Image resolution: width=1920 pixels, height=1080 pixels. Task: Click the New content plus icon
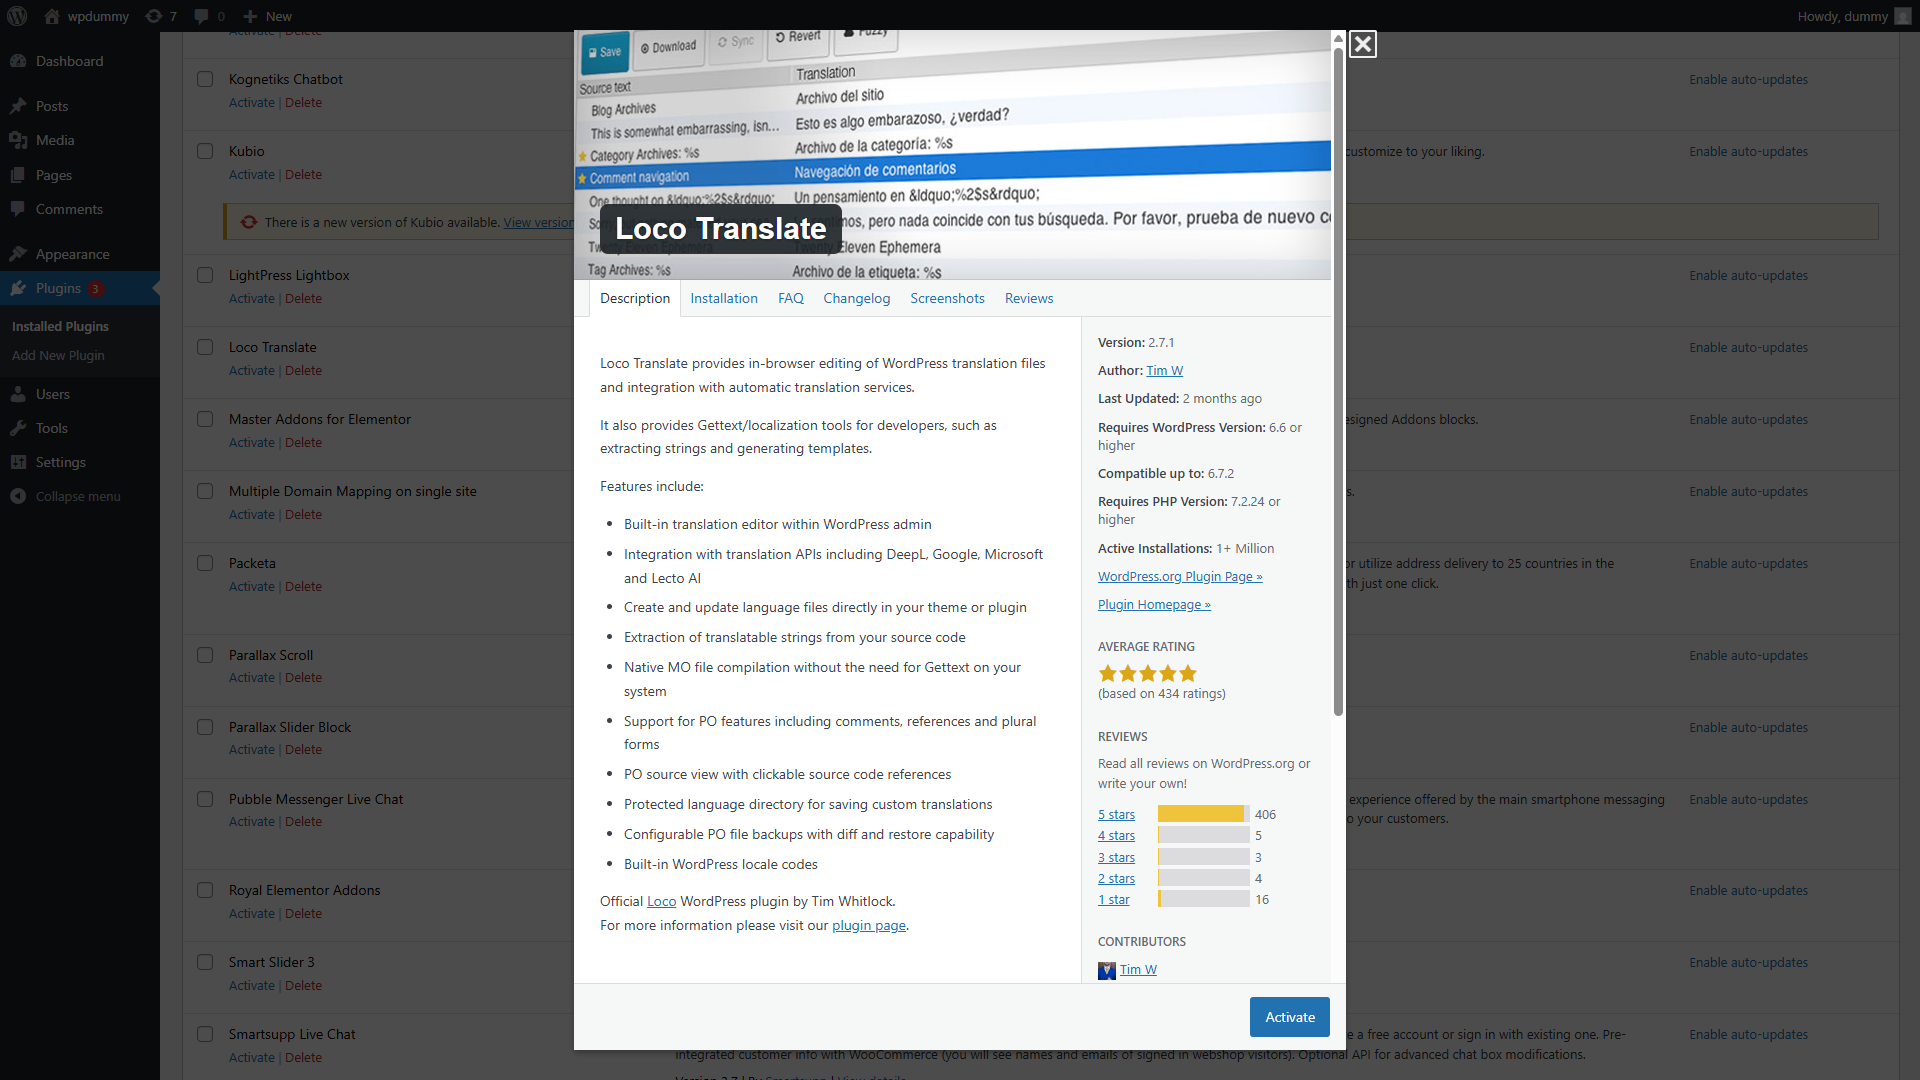(x=251, y=16)
